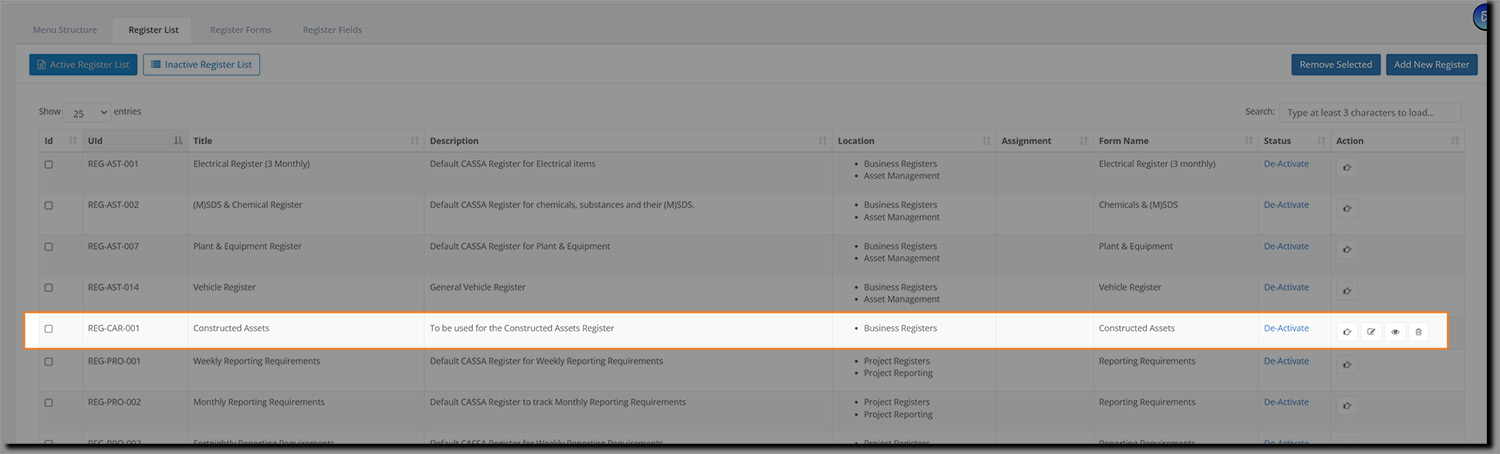Click the Remove Selected button
The width and height of the screenshot is (1500, 454).
point(1335,65)
